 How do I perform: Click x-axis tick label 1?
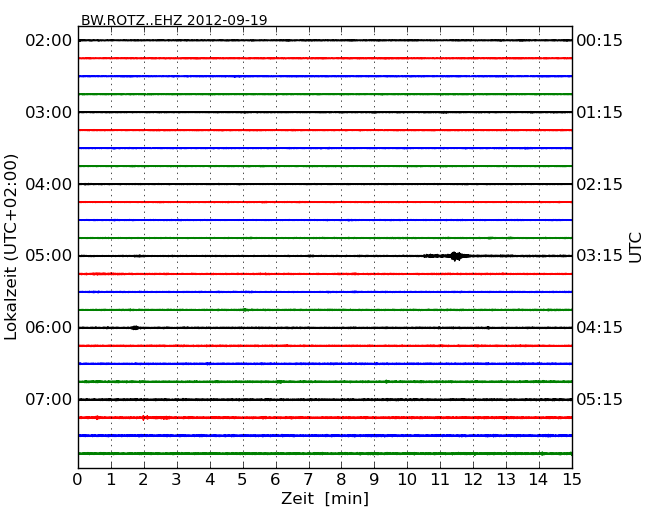111,480
